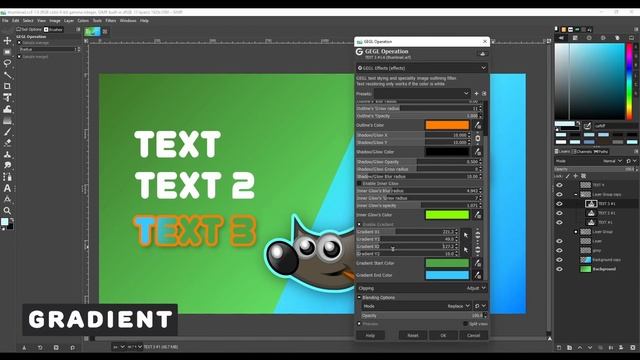Image resolution: width=640 pixels, height=360 pixels.
Task: Open the File menu
Action: tap(5, 20)
